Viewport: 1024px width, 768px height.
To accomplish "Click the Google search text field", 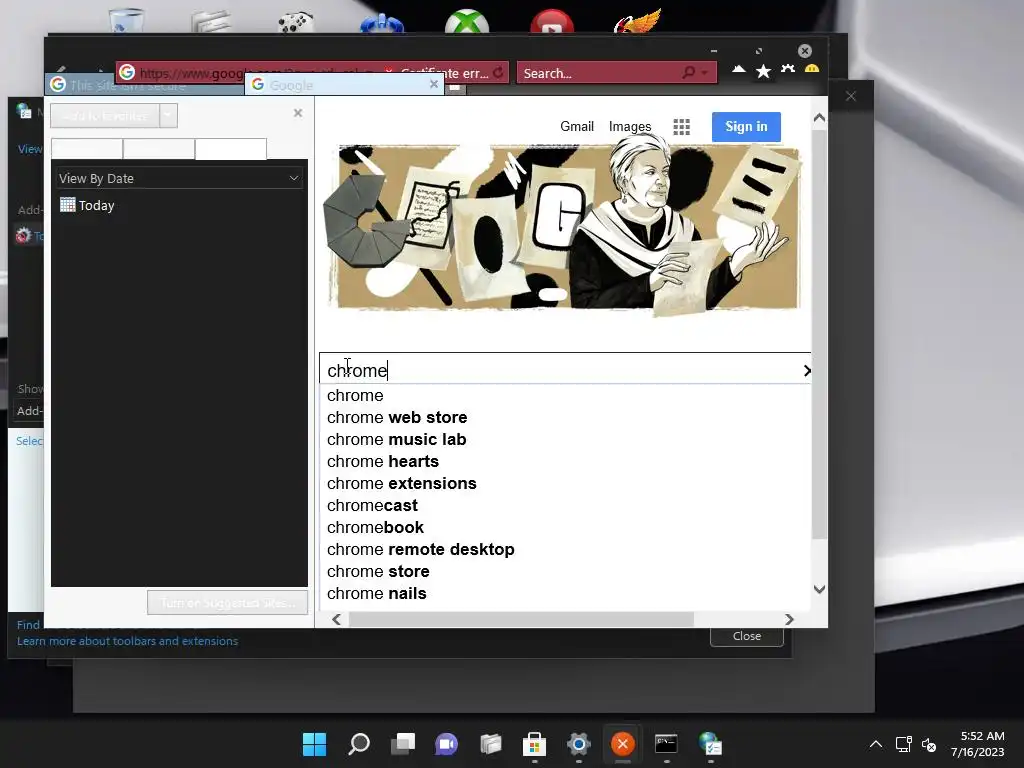I will point(560,370).
